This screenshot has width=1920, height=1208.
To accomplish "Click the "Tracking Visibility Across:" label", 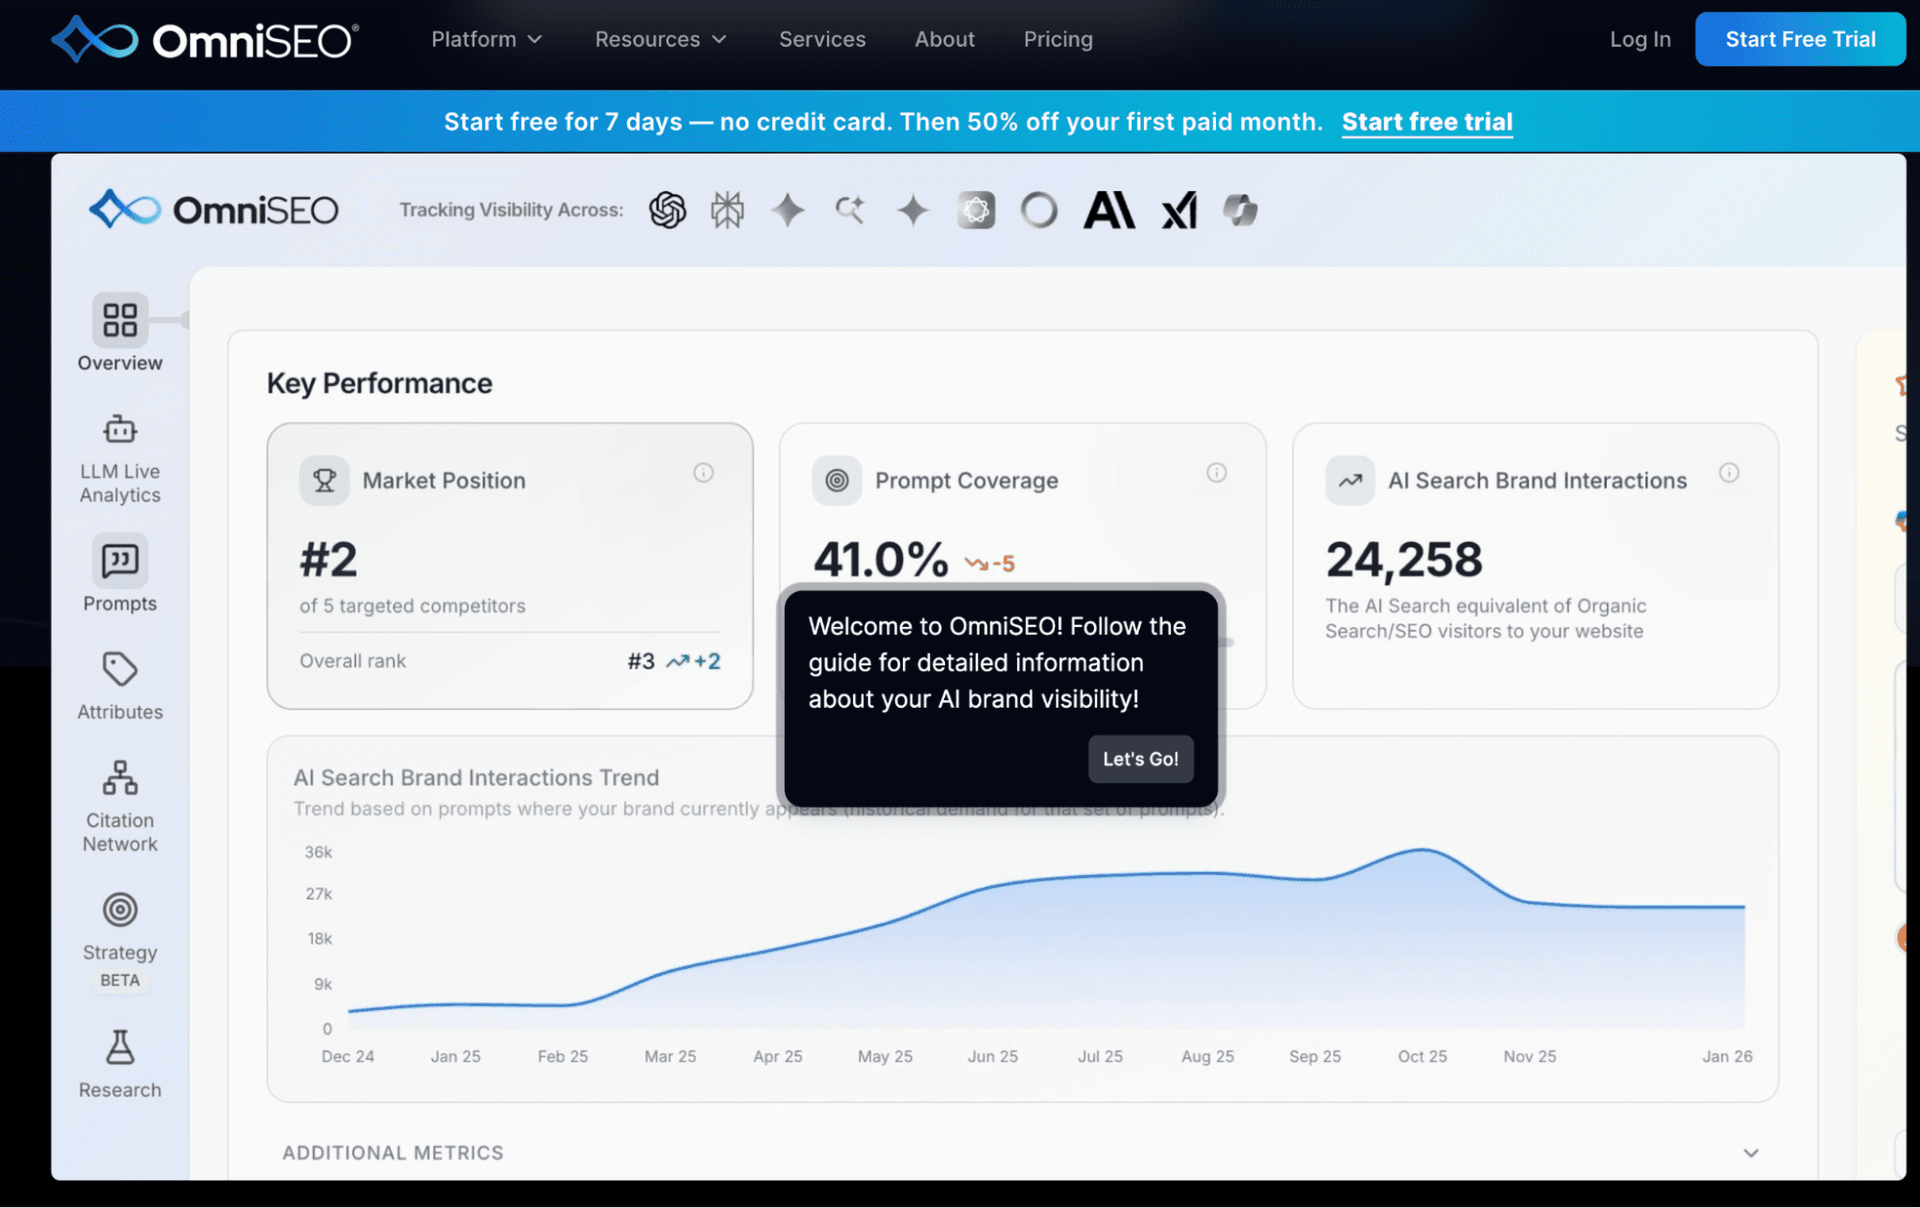I will [511, 210].
